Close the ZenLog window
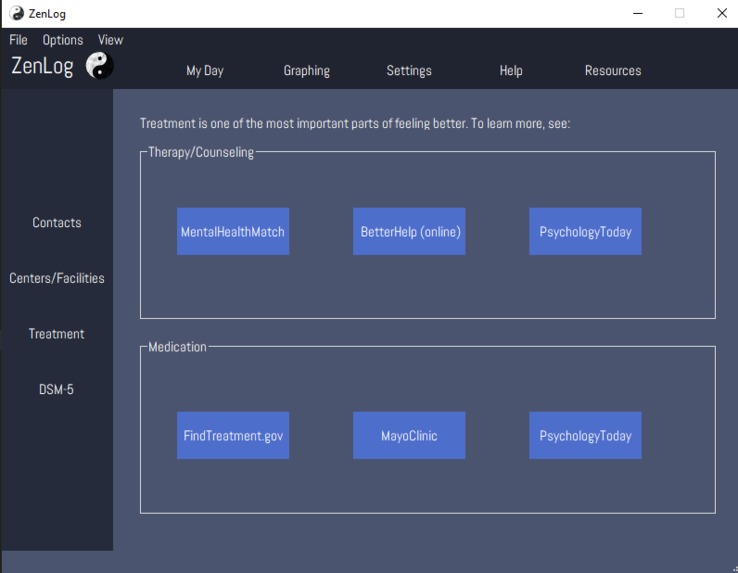The width and height of the screenshot is (738, 573). (x=722, y=13)
